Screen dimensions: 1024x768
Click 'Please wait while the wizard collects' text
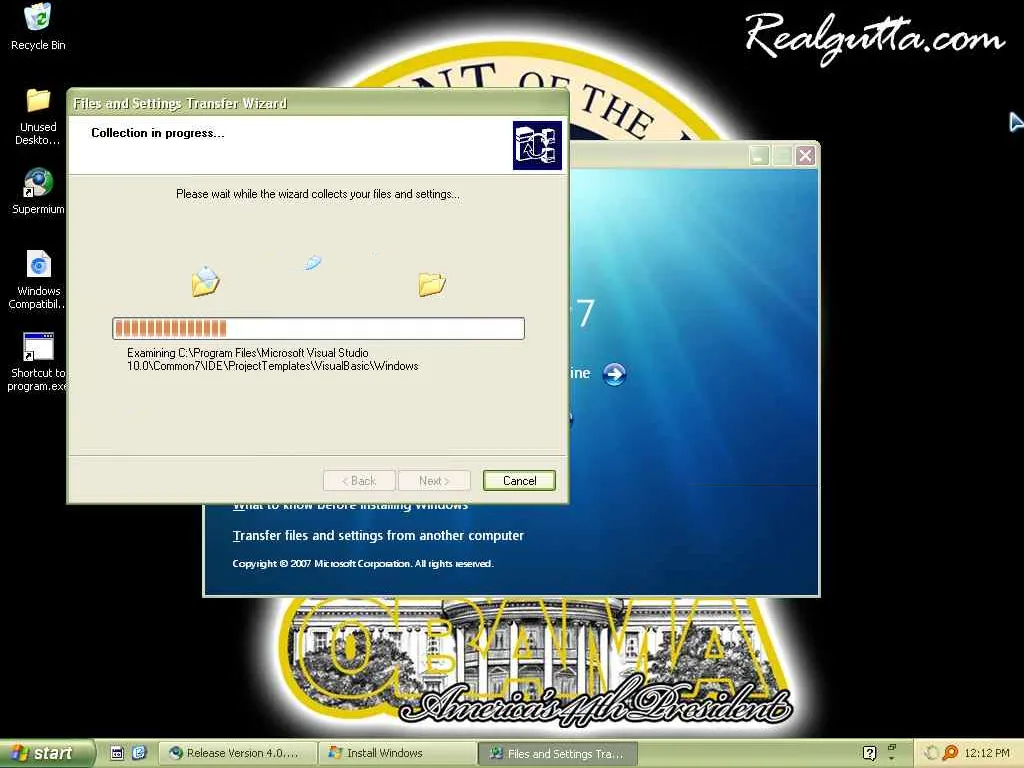coord(318,194)
